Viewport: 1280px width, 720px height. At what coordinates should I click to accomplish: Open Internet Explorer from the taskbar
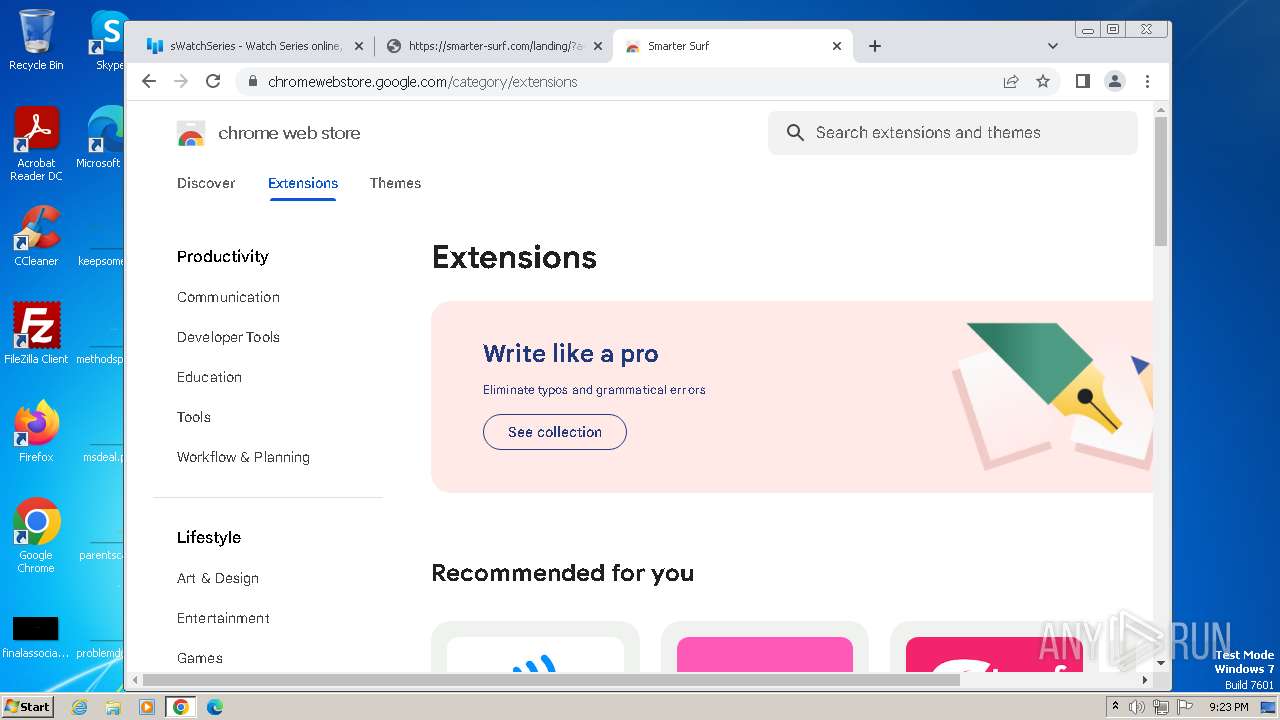pyautogui.click(x=79, y=707)
